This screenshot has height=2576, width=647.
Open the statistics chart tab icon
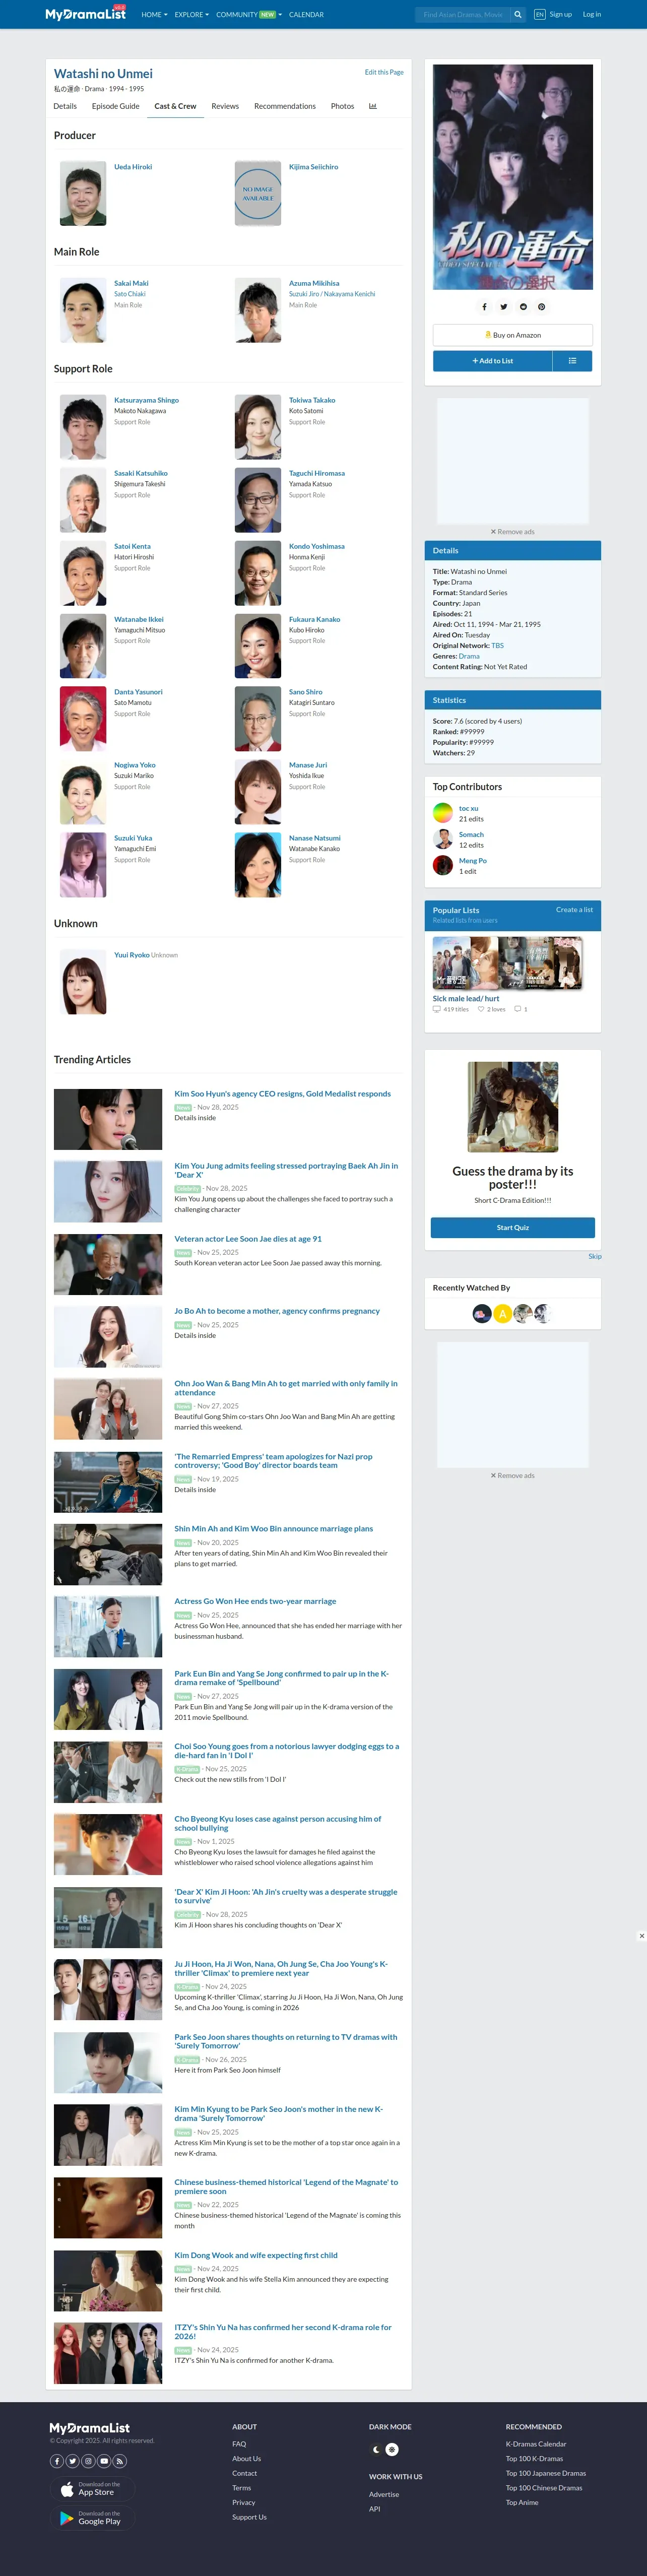tap(373, 106)
